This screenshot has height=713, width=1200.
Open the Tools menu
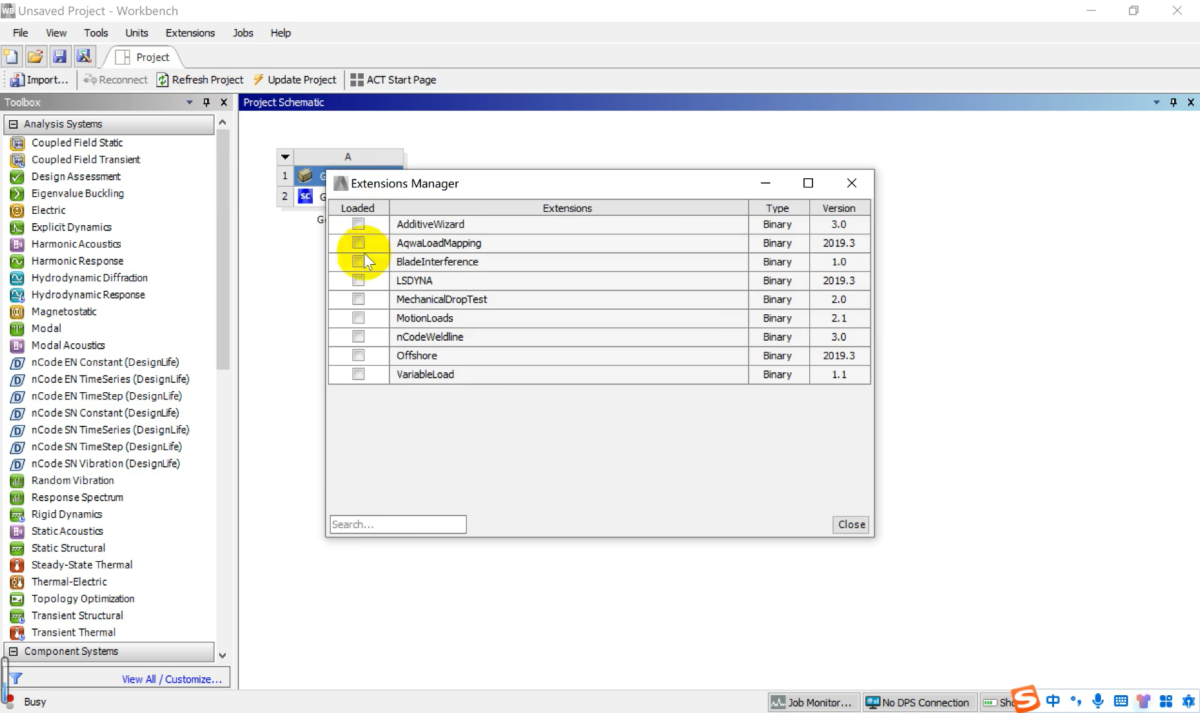click(96, 33)
